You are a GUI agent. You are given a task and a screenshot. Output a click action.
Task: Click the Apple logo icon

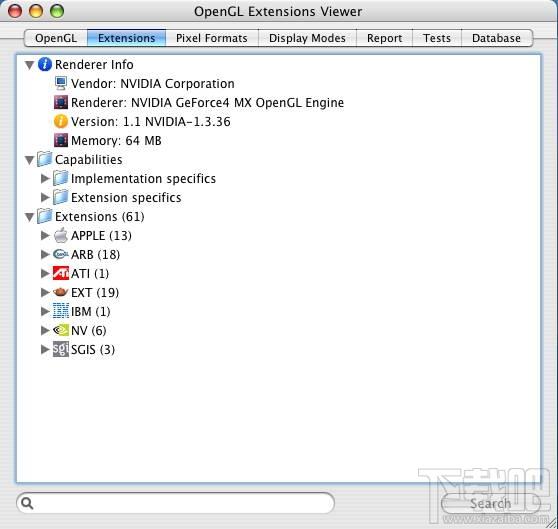pos(61,235)
